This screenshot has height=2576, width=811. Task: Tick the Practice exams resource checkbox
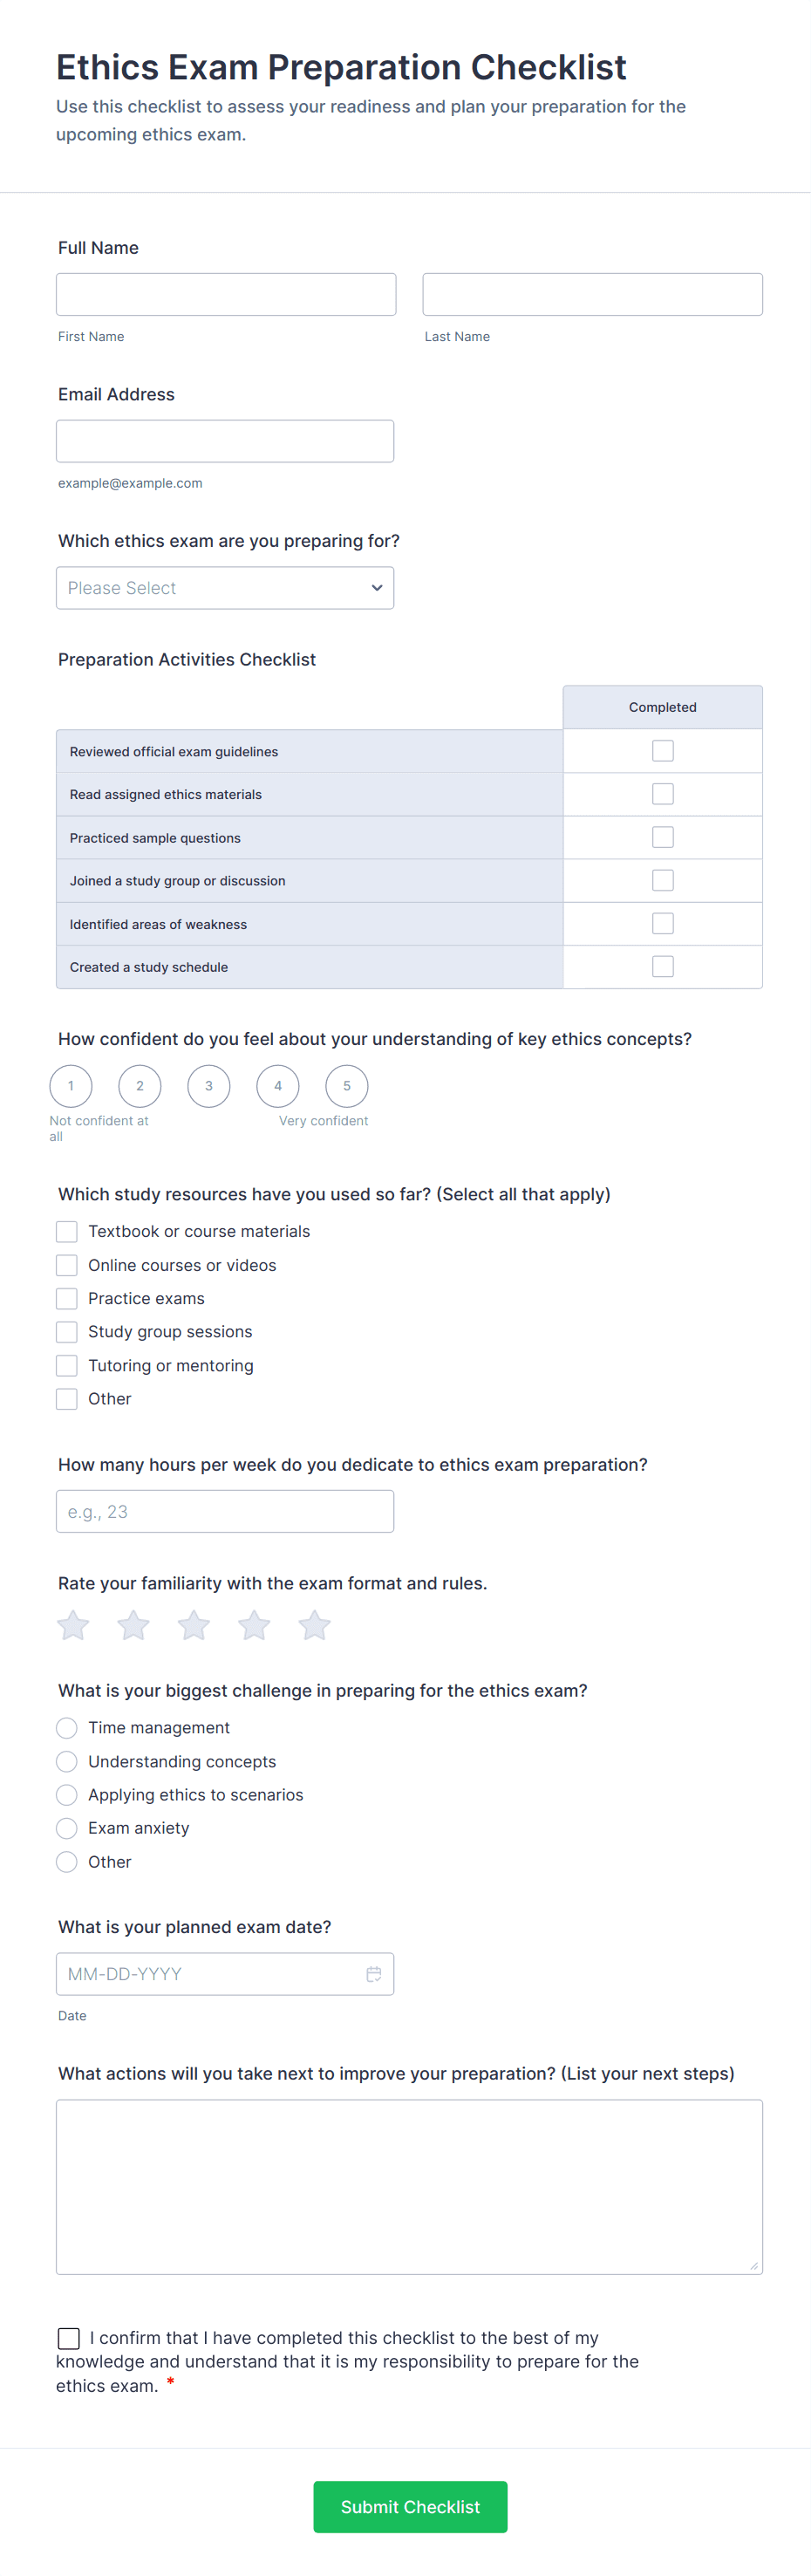(67, 1299)
